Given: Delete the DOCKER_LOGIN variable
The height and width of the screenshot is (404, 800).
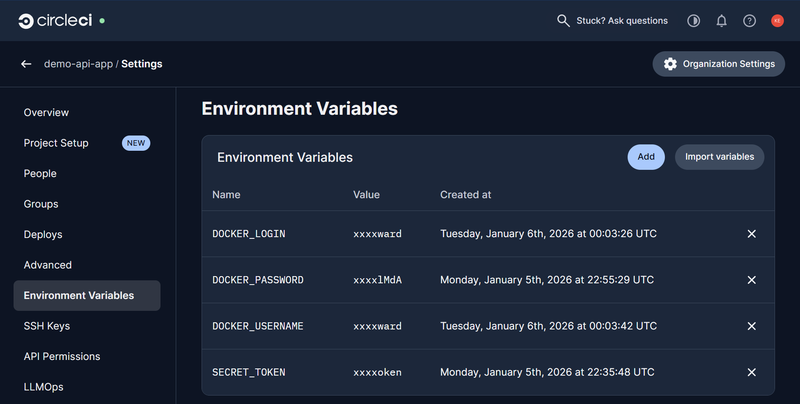Looking at the screenshot, I should click(x=752, y=234).
